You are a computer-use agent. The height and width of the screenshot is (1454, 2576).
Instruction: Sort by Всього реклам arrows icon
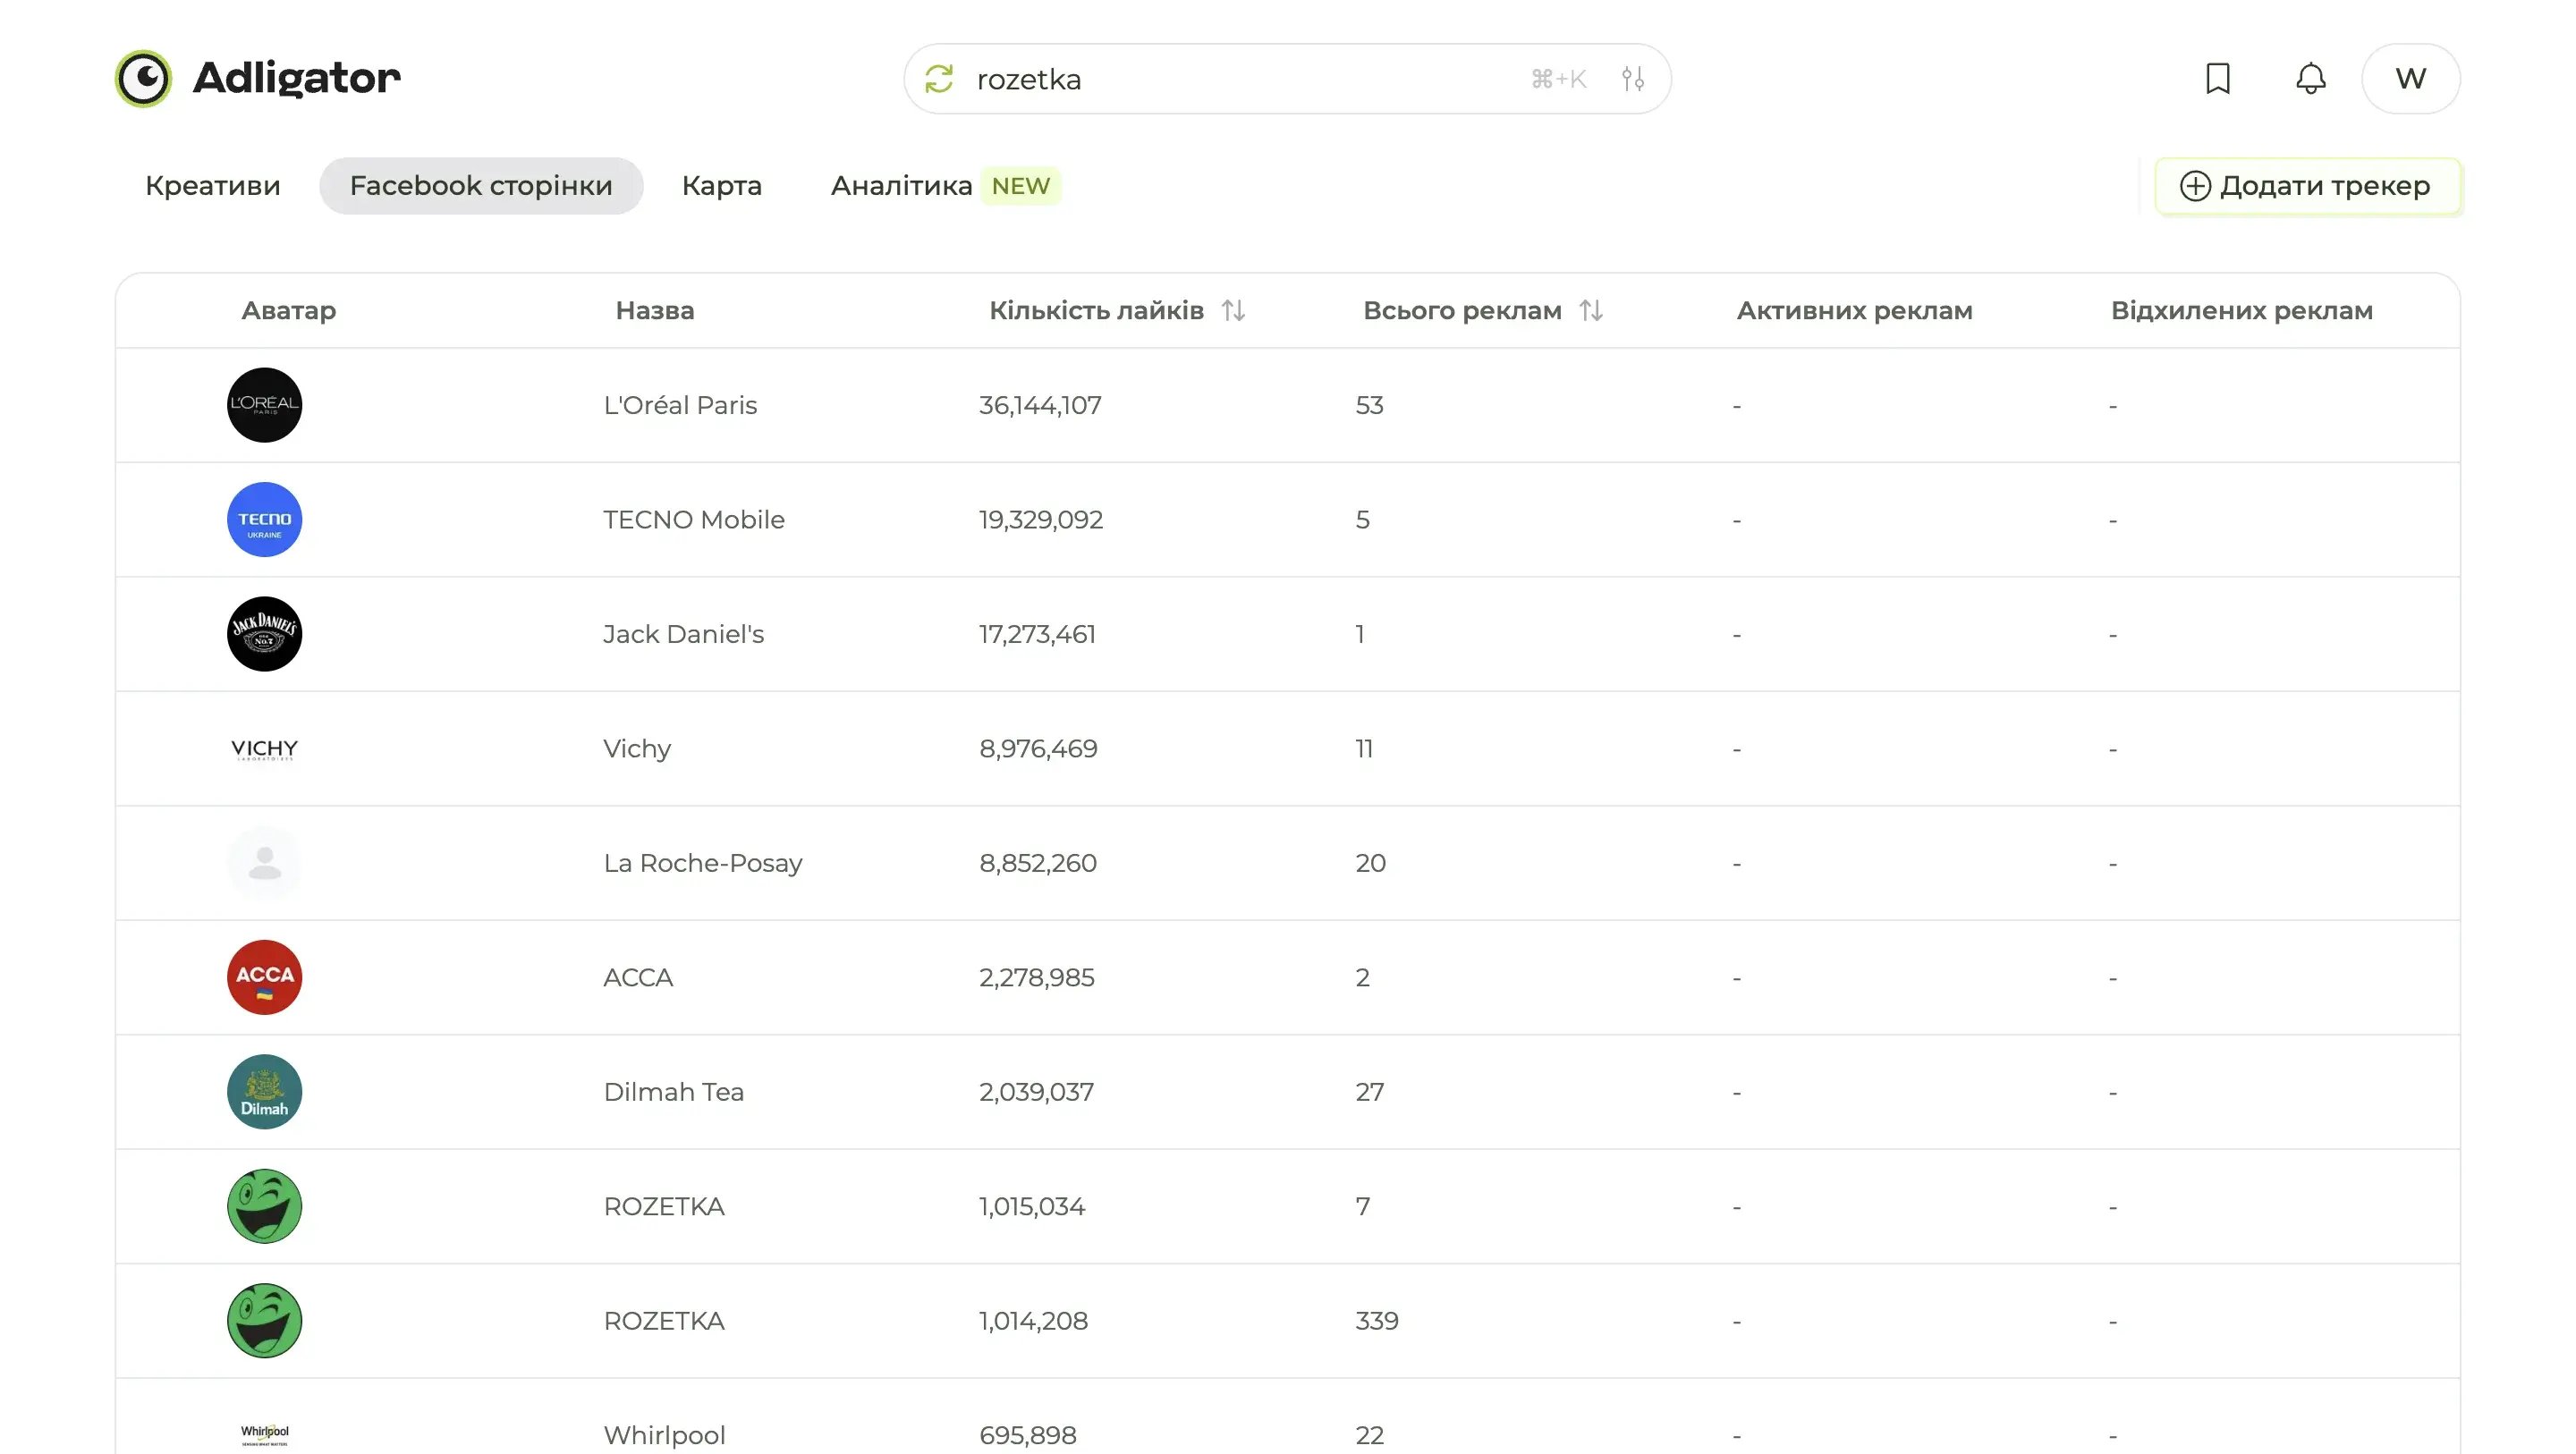tap(1591, 310)
